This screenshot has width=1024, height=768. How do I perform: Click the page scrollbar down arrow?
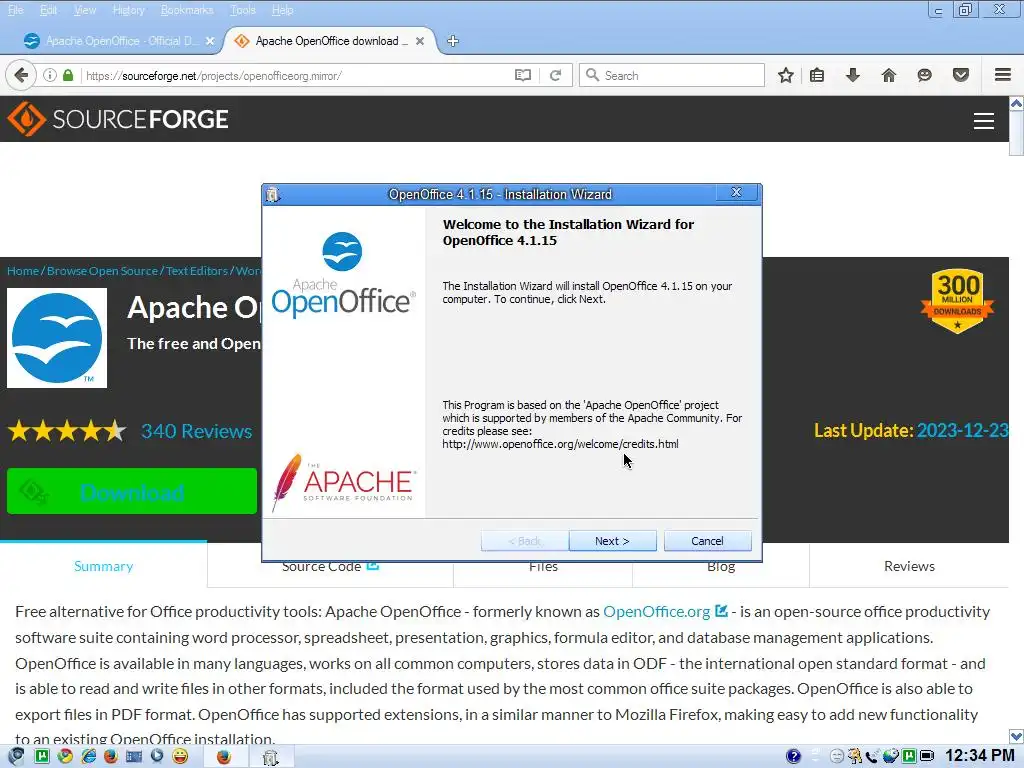[1016, 737]
